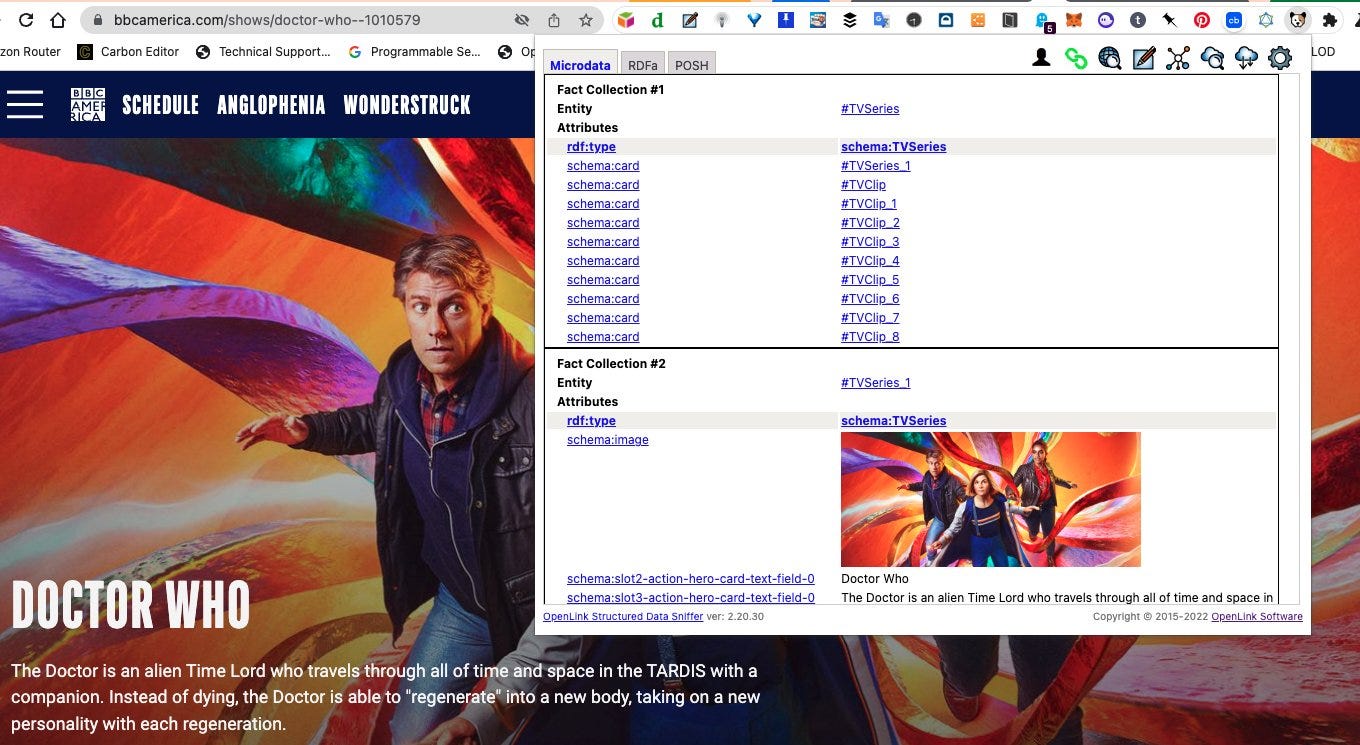Open SCHEDULE in site navigation

(160, 105)
